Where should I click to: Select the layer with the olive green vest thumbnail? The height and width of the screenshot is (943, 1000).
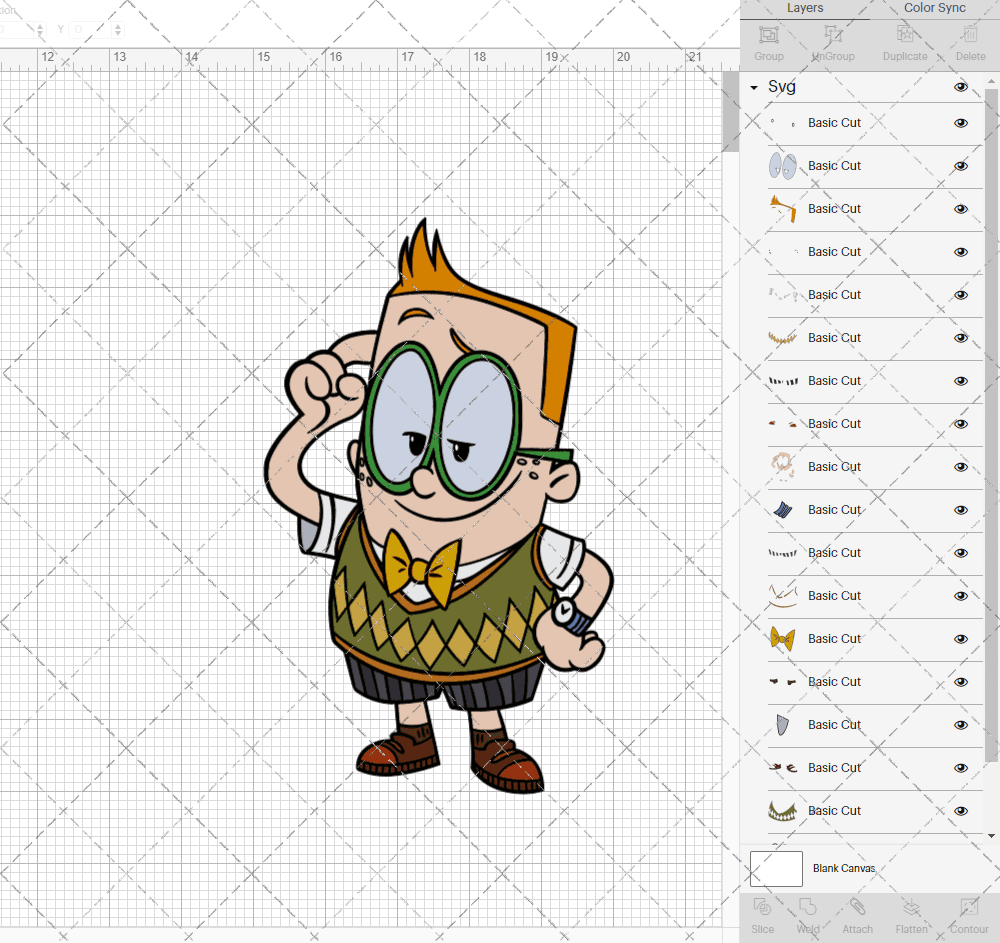pos(874,811)
